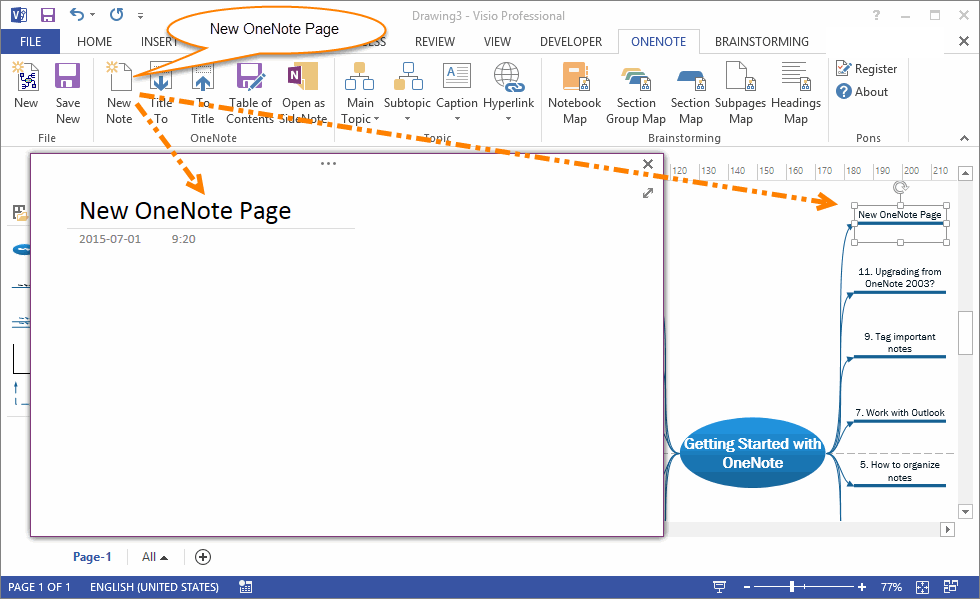The image size is (980, 599).
Task: Click the New OneNote Page title field
Action: (x=185, y=211)
